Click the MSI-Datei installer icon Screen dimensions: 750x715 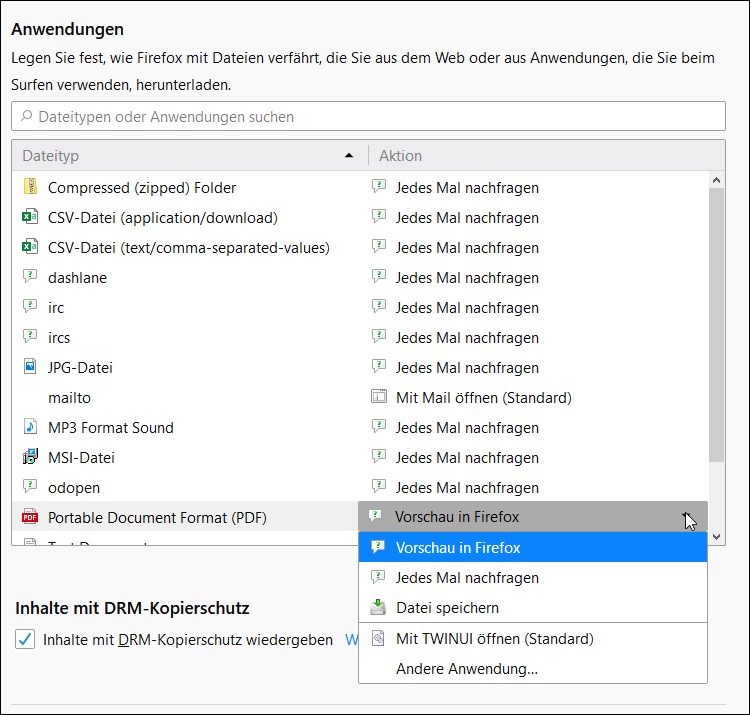tap(30, 457)
